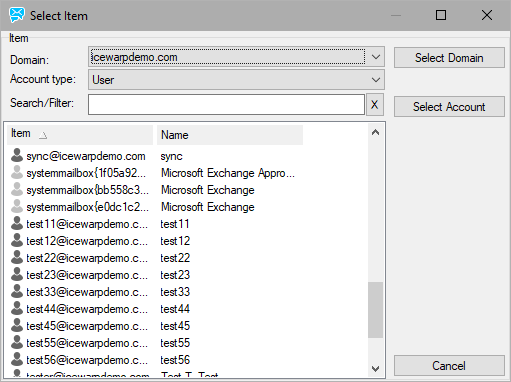Click user icon beside sync@icewarpdemo.com

click(x=17, y=155)
